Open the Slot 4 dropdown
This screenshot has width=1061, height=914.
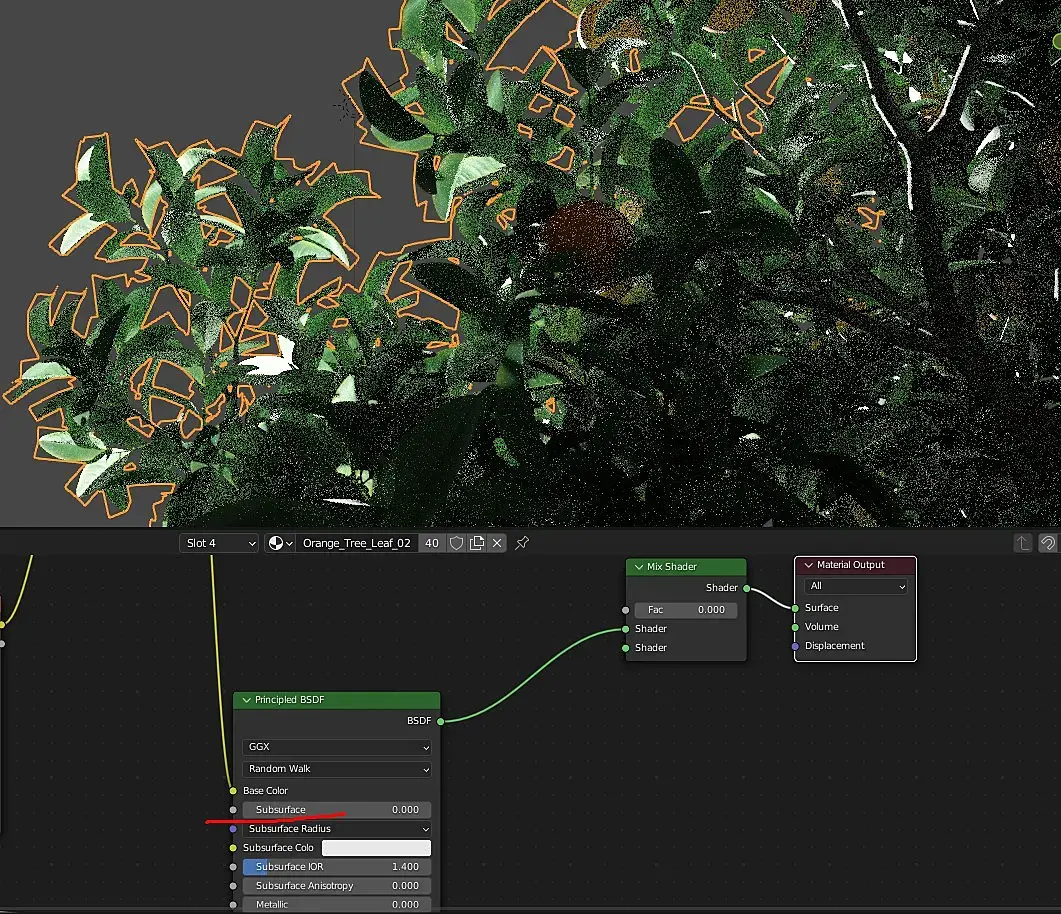point(219,543)
